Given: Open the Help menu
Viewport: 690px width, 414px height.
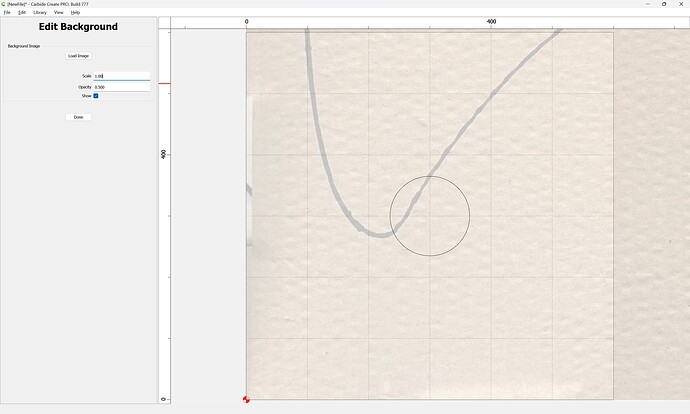Looking at the screenshot, I should click(75, 12).
